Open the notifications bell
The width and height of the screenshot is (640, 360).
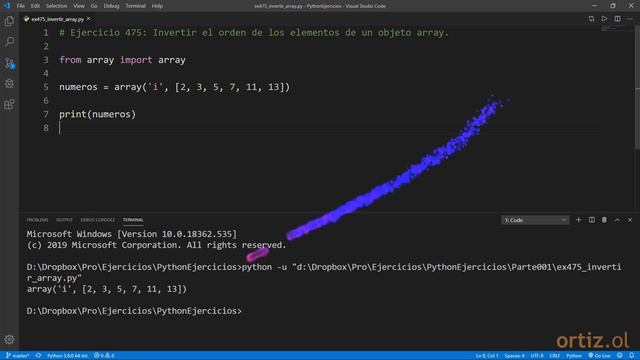[x=631, y=356]
